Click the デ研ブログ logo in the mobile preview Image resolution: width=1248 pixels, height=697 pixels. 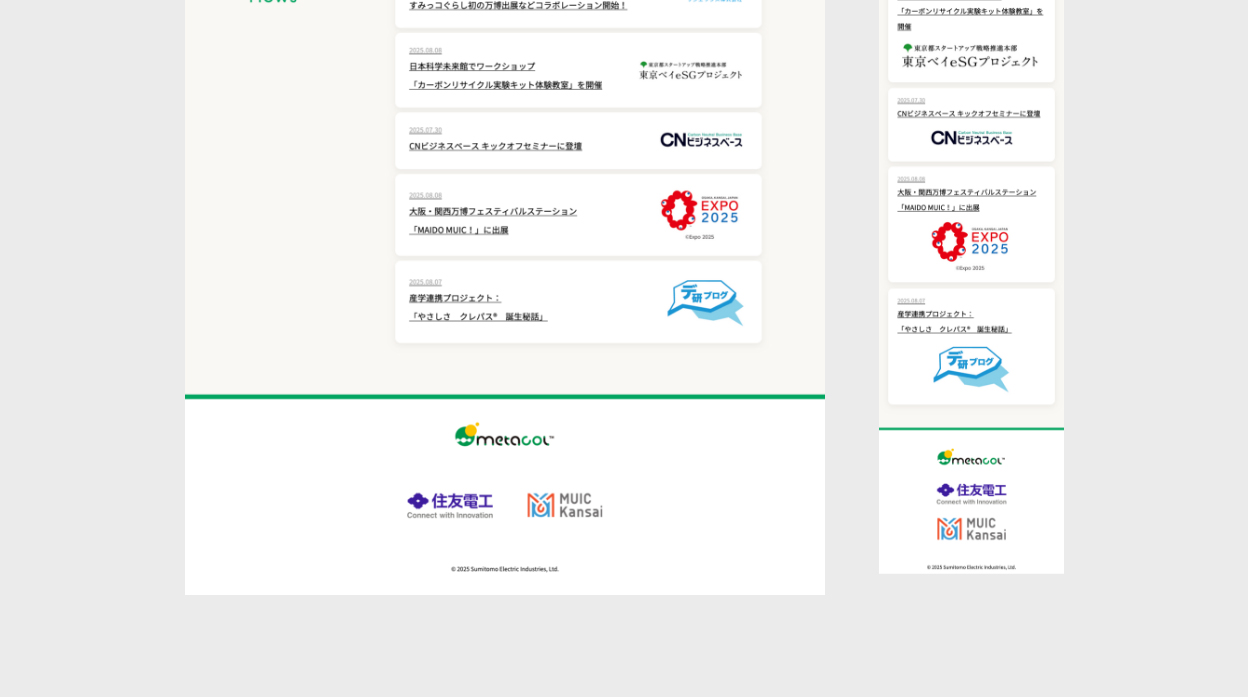click(x=971, y=368)
